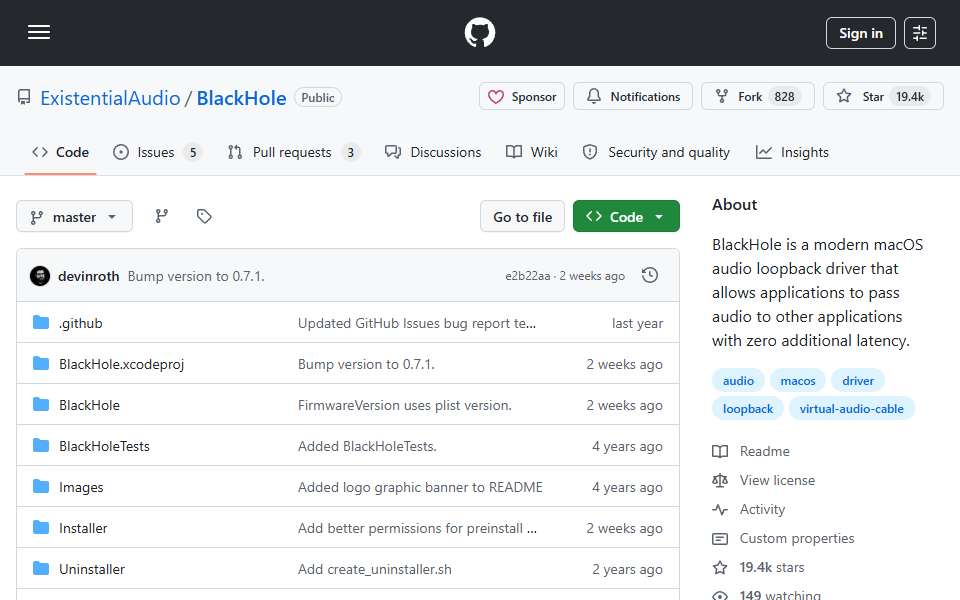Sponsor this project with heart button
Image resolution: width=960 pixels, height=600 pixels.
pos(522,97)
